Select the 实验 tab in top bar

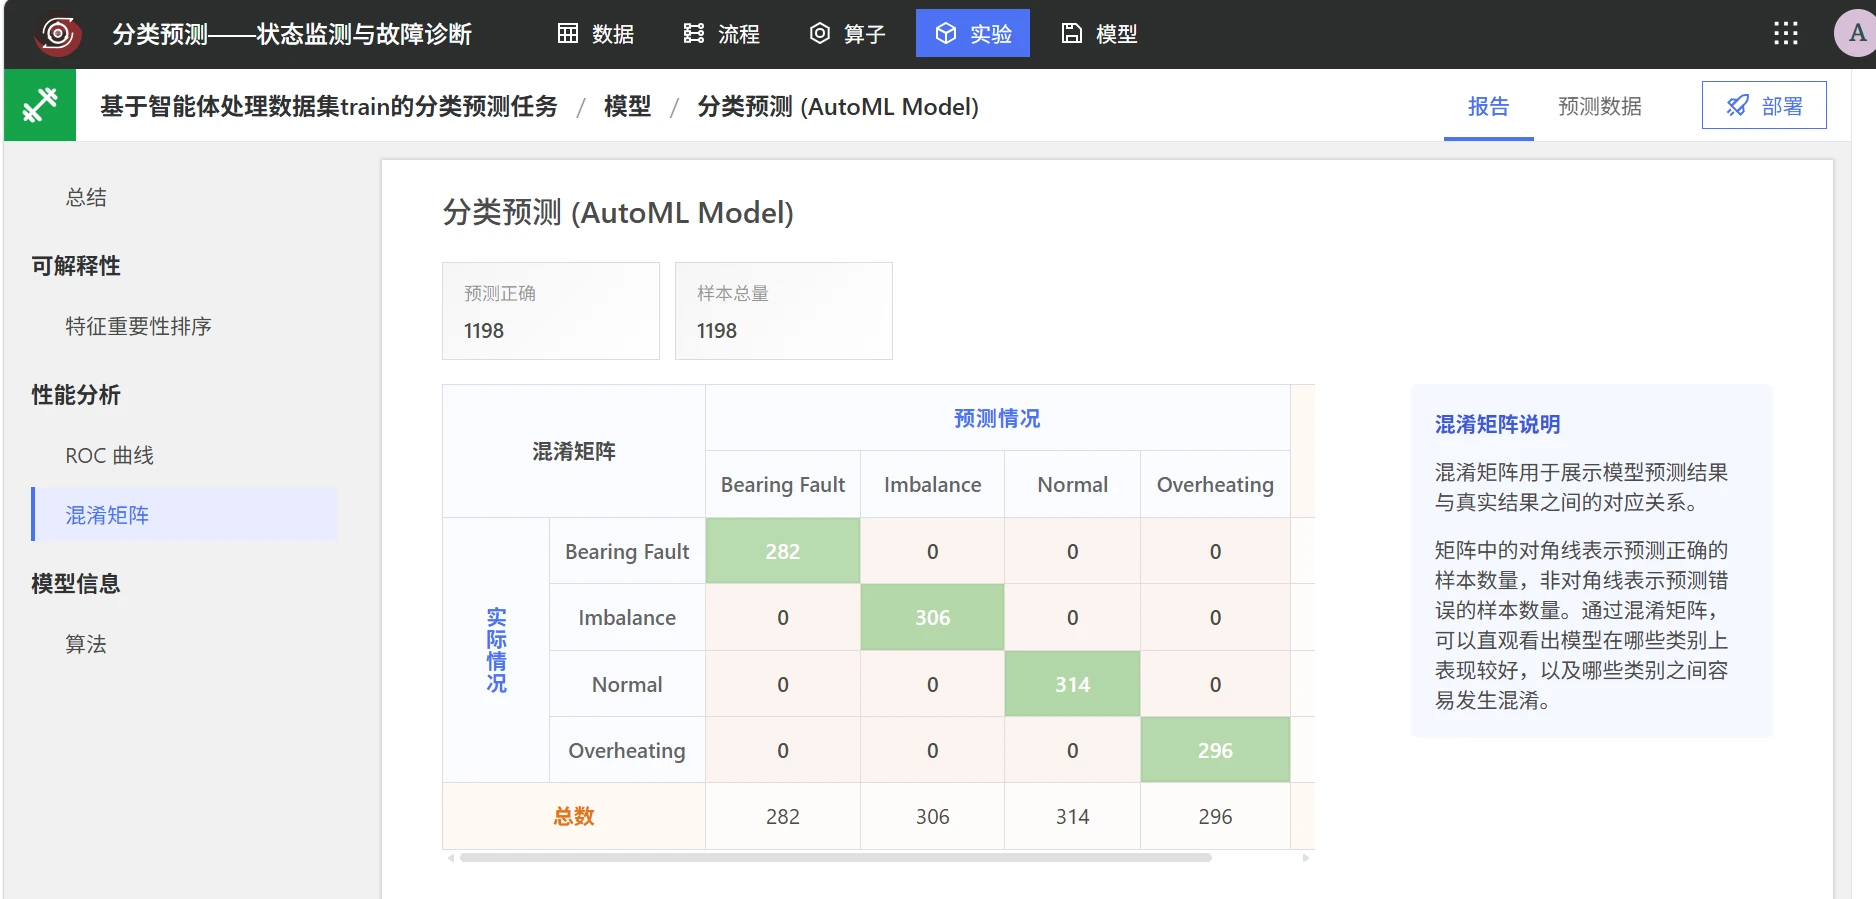pos(973,34)
